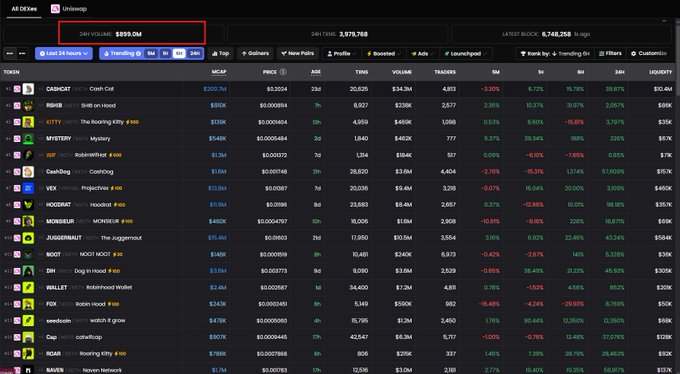This screenshot has height=374, width=680.
Task: Open the RSHIB SHIB on Hood row
Action: (x=337, y=105)
